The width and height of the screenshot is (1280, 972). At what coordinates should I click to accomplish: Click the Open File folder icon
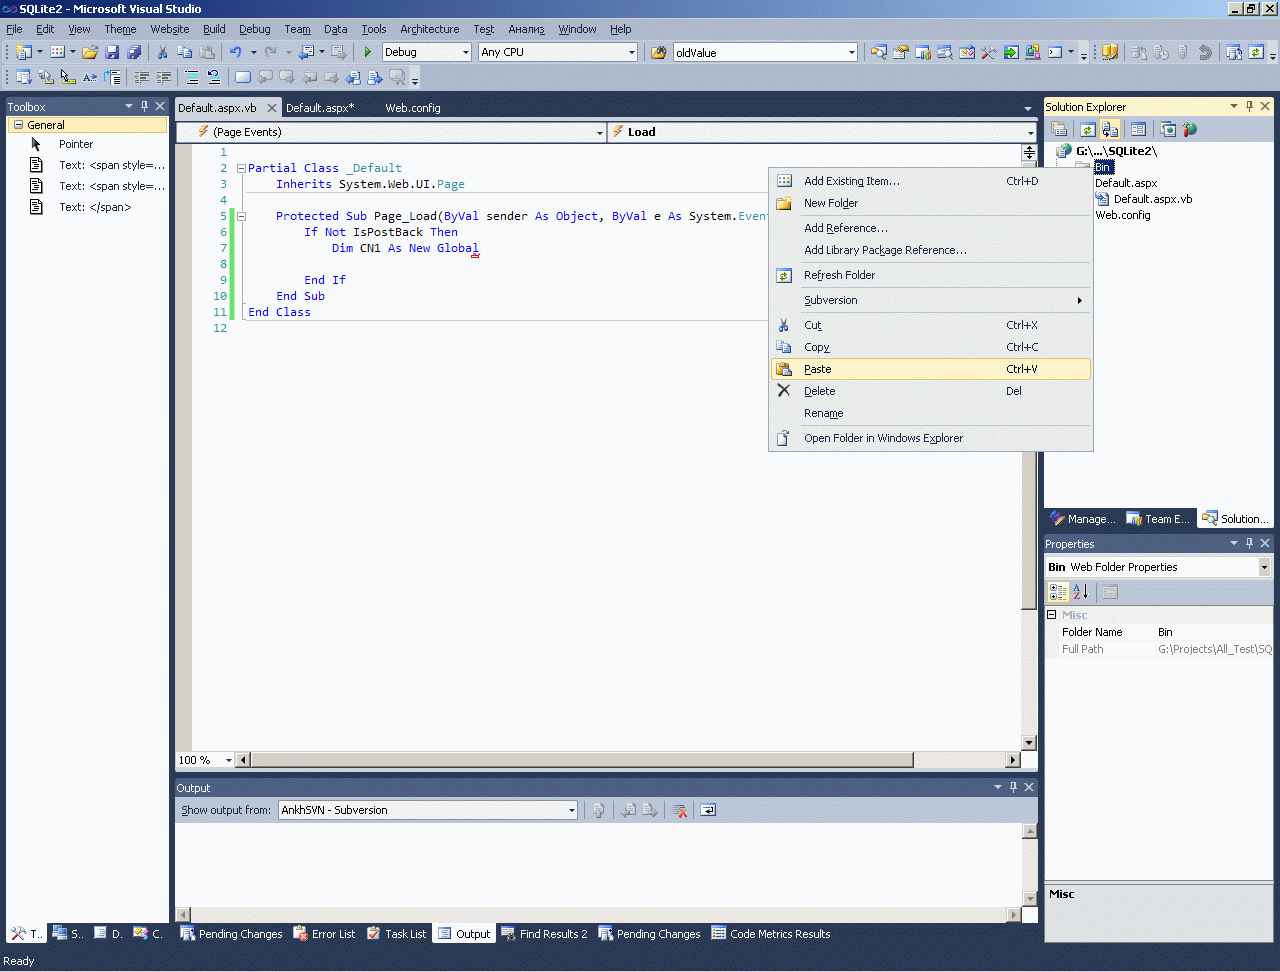(90, 52)
